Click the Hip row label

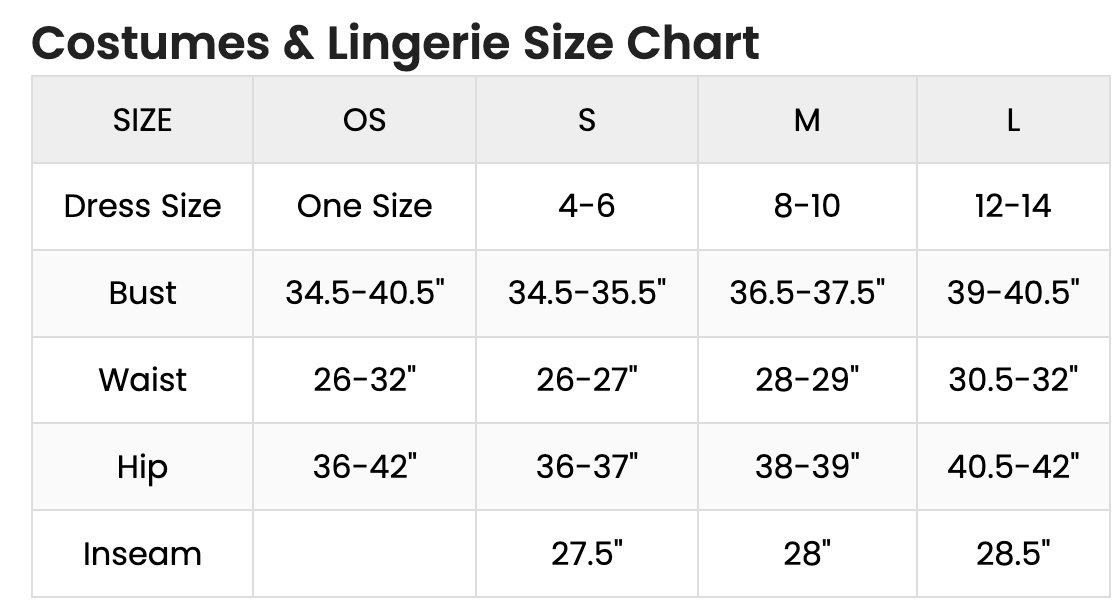tap(142, 467)
